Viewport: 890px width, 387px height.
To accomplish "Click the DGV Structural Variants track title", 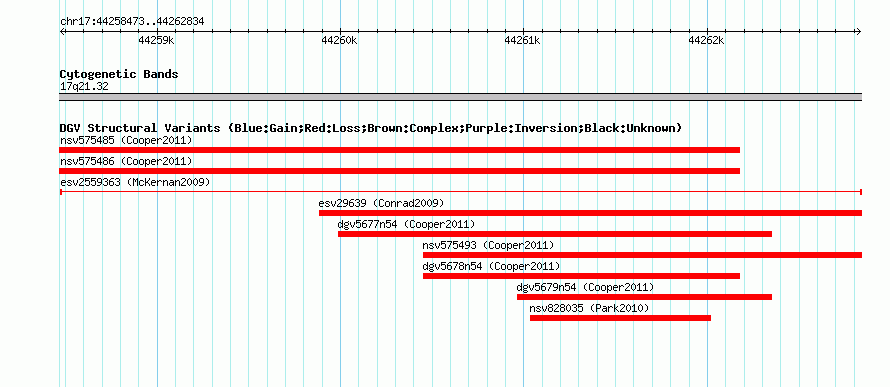I will pos(371,128).
